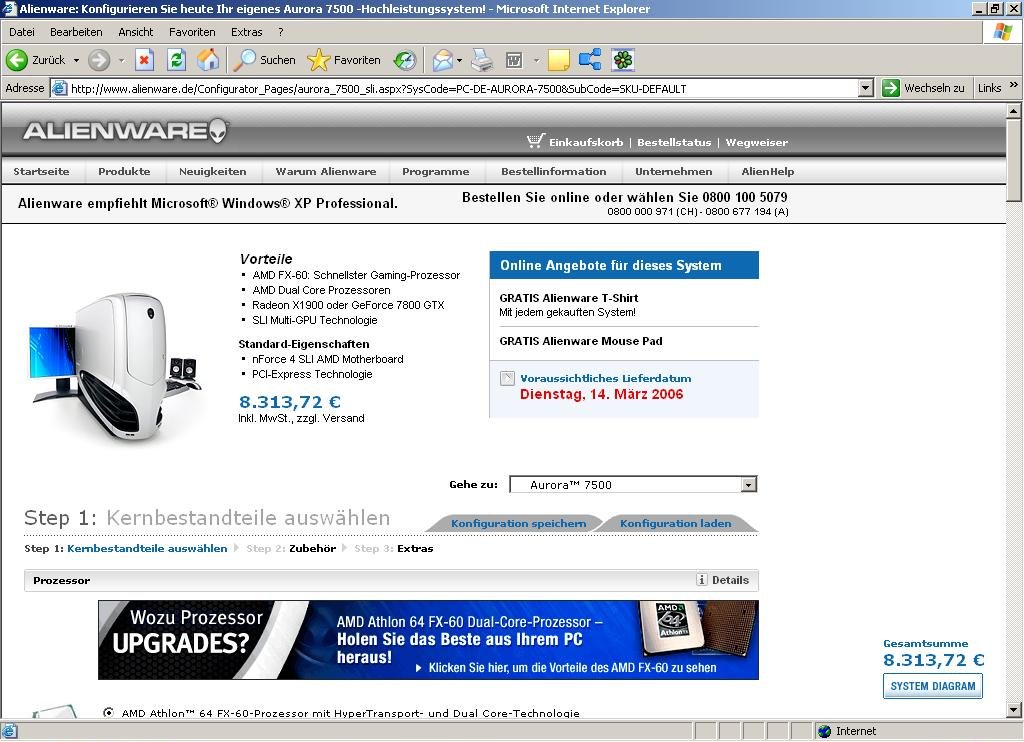Open the Mail button dropdown arrow

tap(459, 60)
